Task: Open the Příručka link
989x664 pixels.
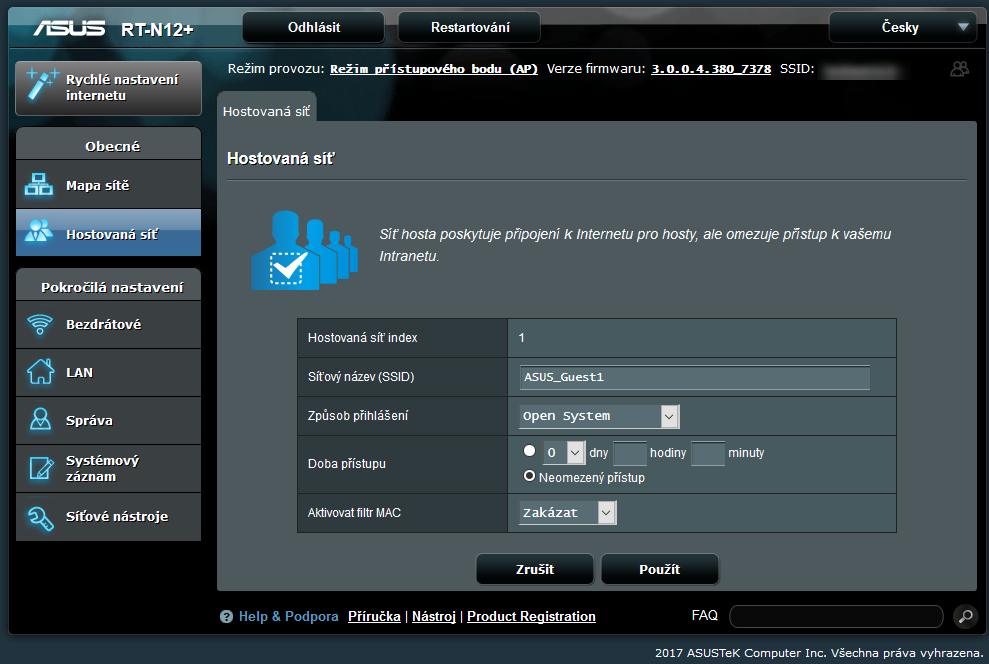Action: pyautogui.click(x=374, y=616)
